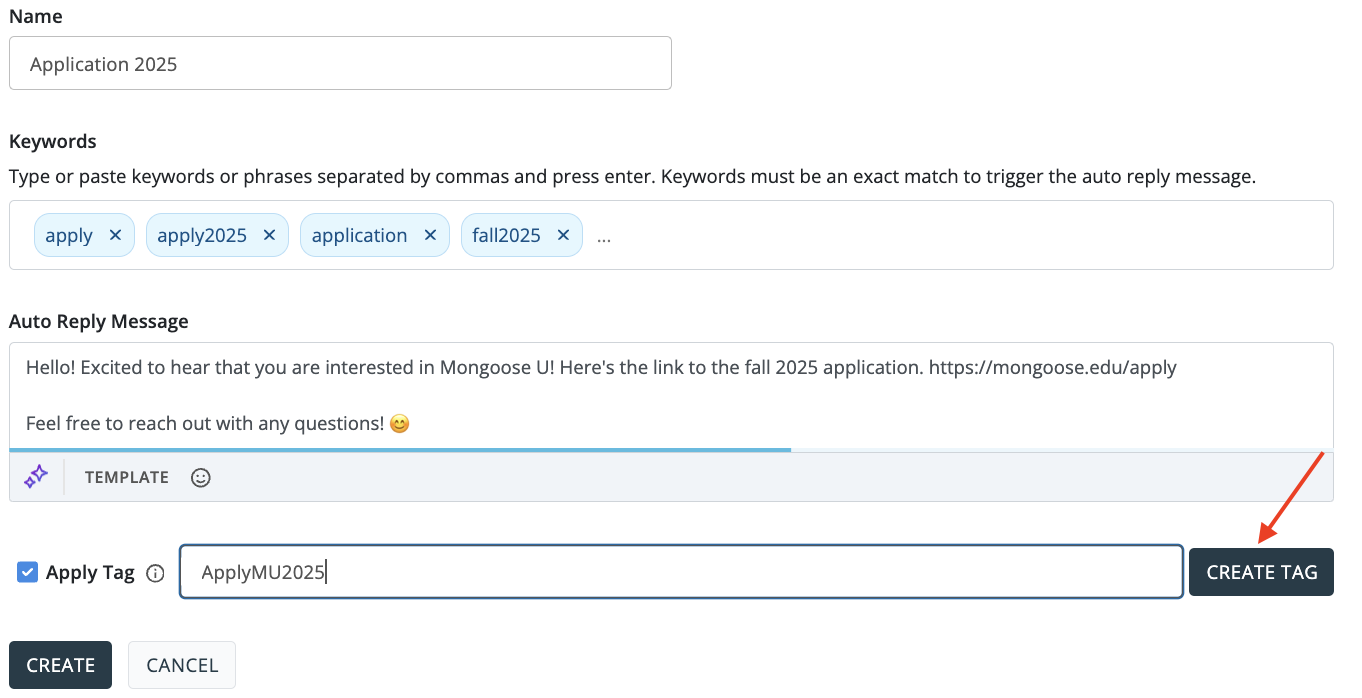The height and width of the screenshot is (698, 1362).
Task: Expand the hidden keywords ellipsis
Action: 604,237
